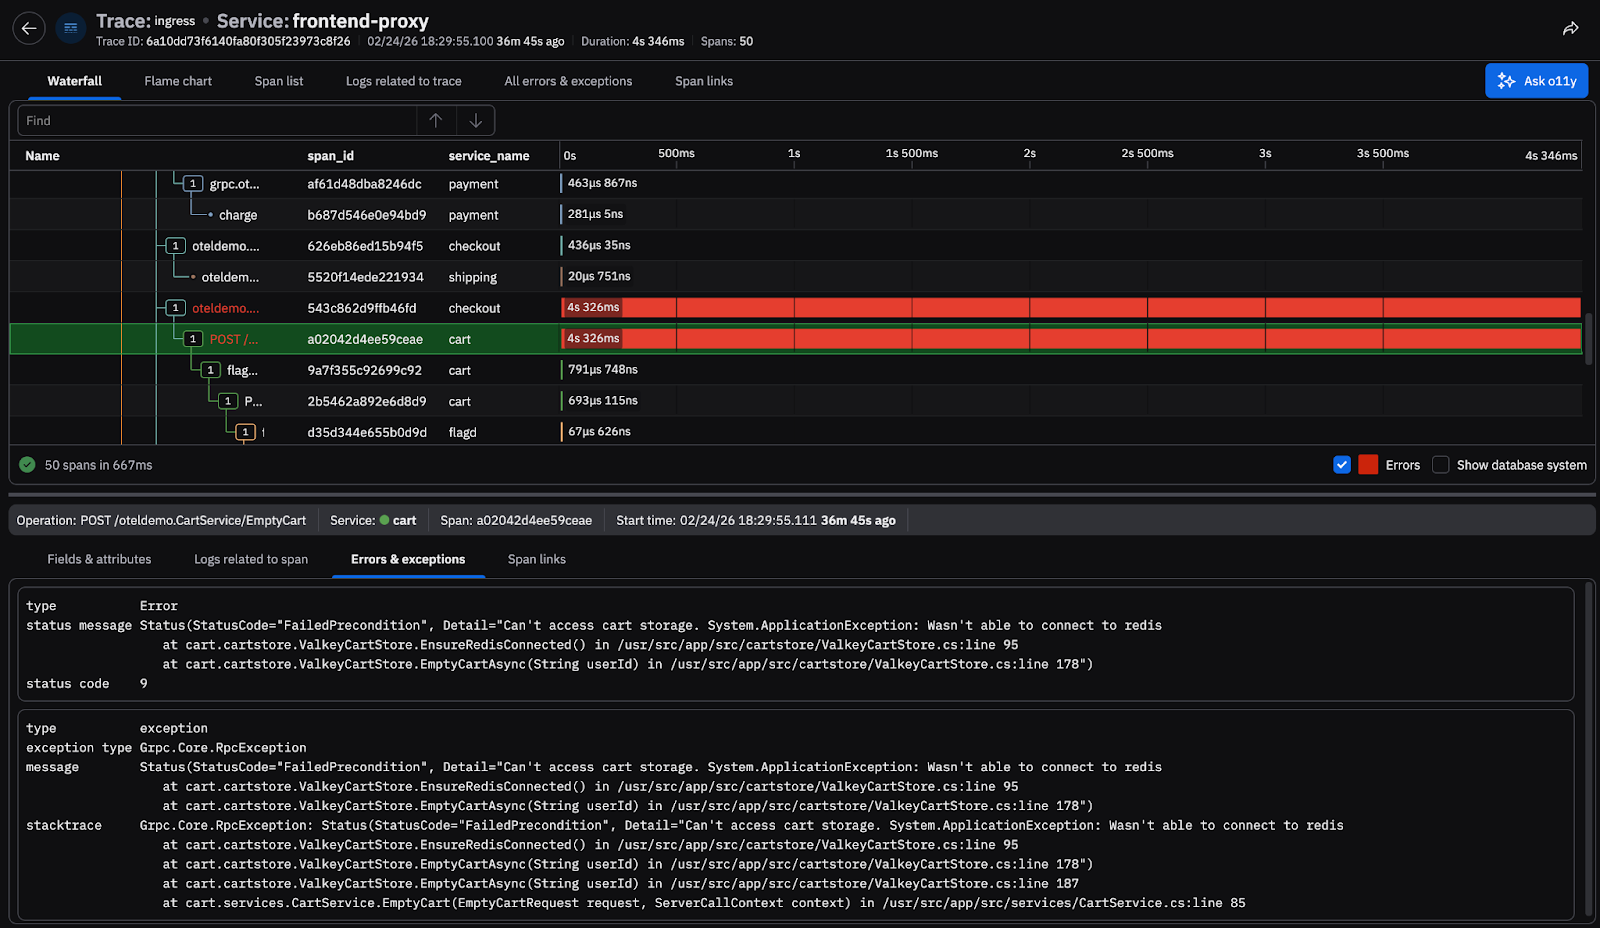
Task: Collapse the flag... cart span node
Action: coord(210,370)
